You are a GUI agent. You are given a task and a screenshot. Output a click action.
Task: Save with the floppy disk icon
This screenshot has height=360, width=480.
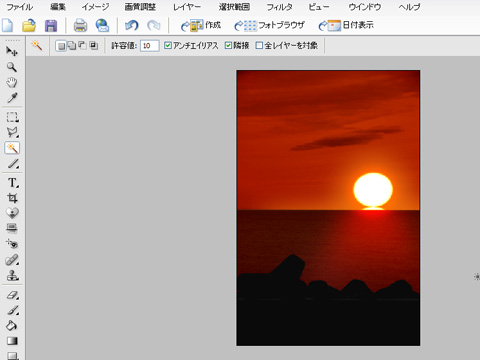coord(51,25)
